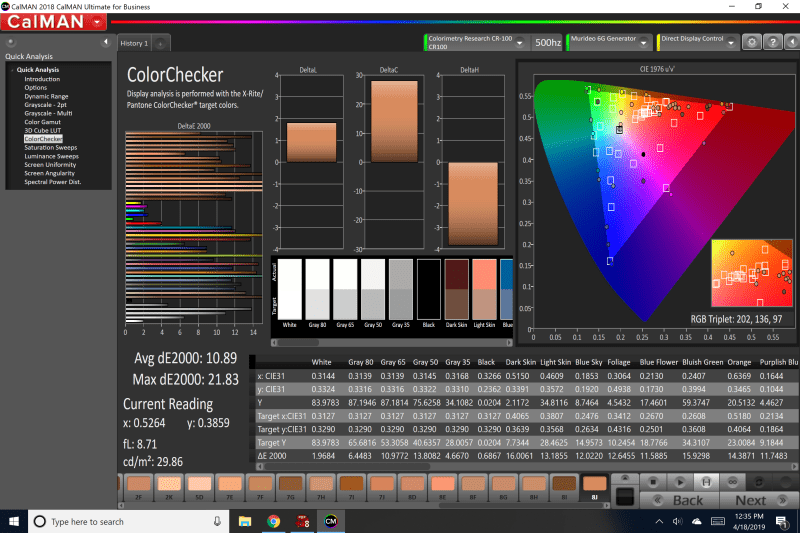Image resolution: width=800 pixels, height=533 pixels.
Task: Click the right panel collapse arrow icon
Action: (x=792, y=42)
